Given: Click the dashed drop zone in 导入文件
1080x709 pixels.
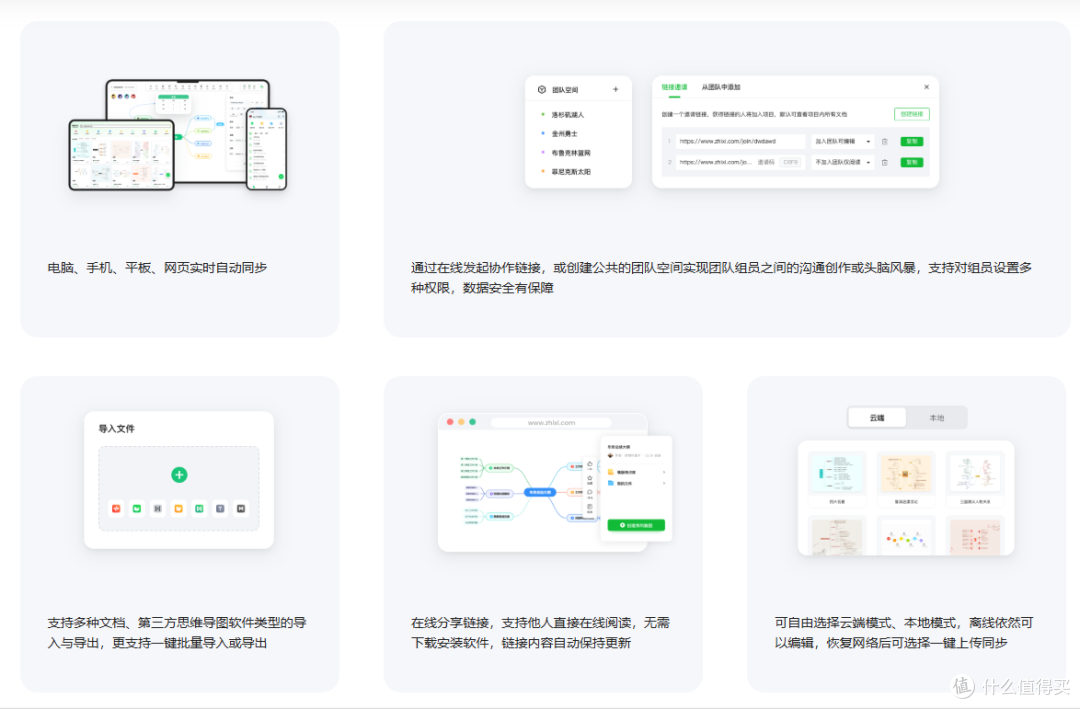Looking at the screenshot, I should [179, 489].
